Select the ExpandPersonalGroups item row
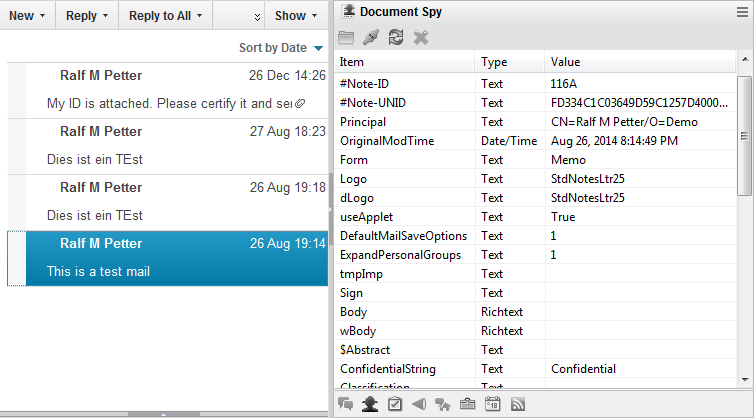The height and width of the screenshot is (419, 755). [x=535, y=255]
